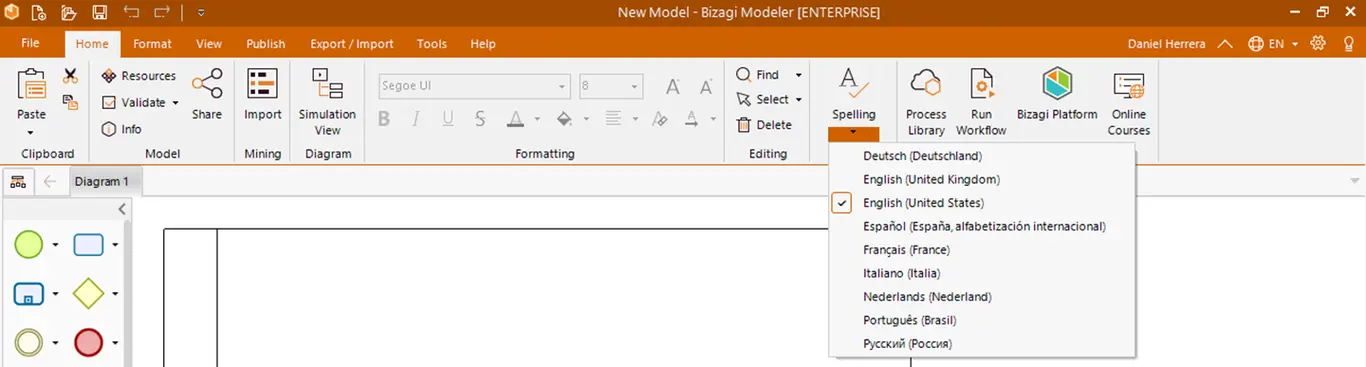The height and width of the screenshot is (367, 1366).
Task: Click the Save disk icon in title bar
Action: 100,13
